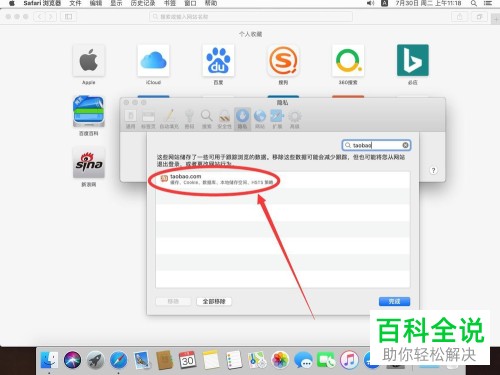Viewport: 500px width, 375px height.
Task: Clear the taobao search field text
Action: click(x=405, y=145)
